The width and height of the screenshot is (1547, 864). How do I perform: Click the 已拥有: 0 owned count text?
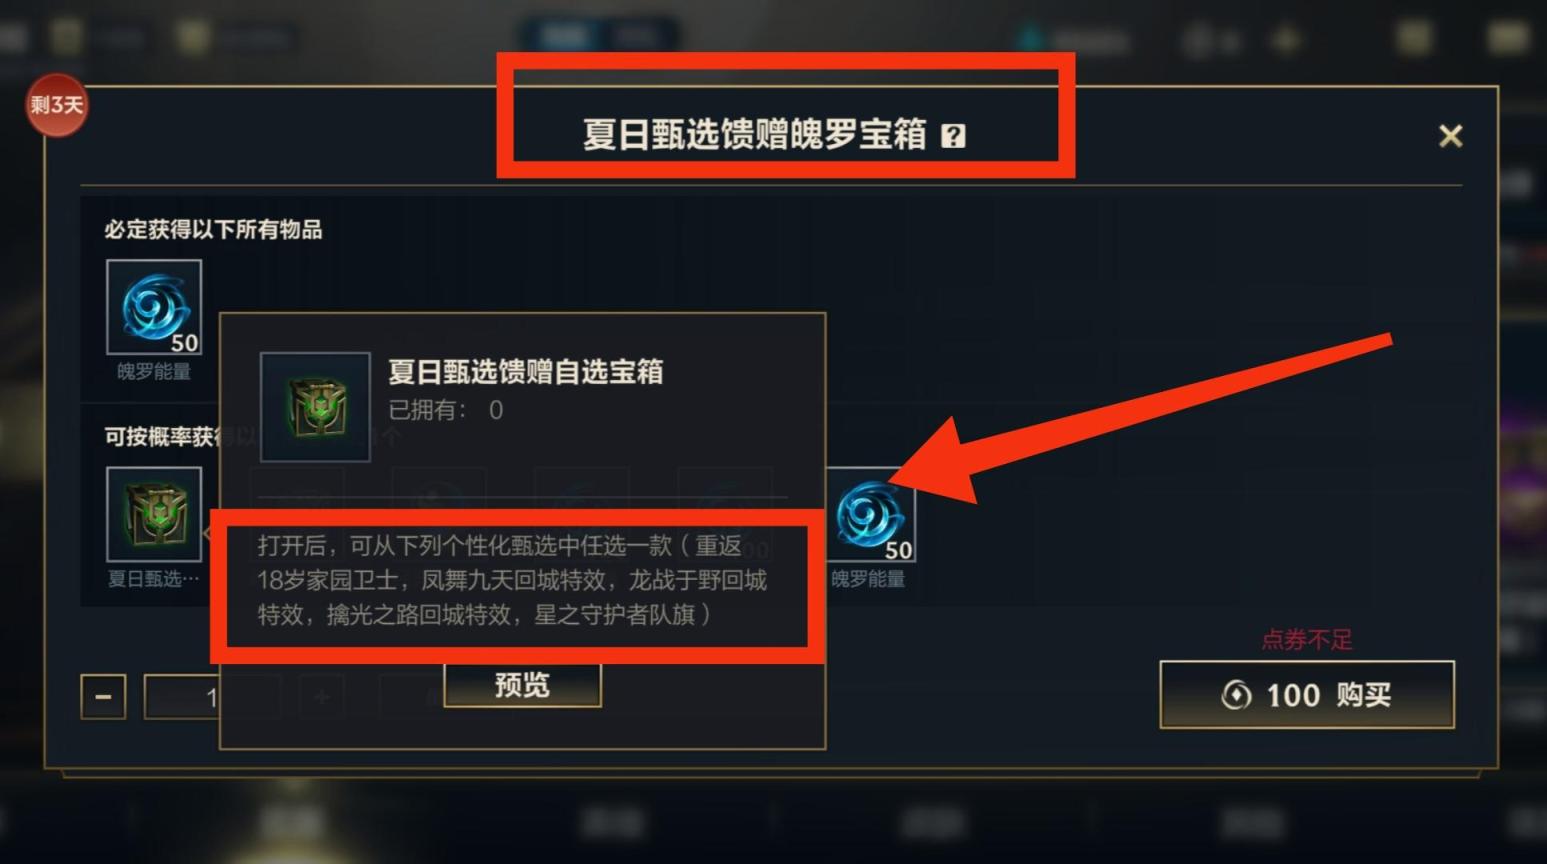tap(445, 410)
